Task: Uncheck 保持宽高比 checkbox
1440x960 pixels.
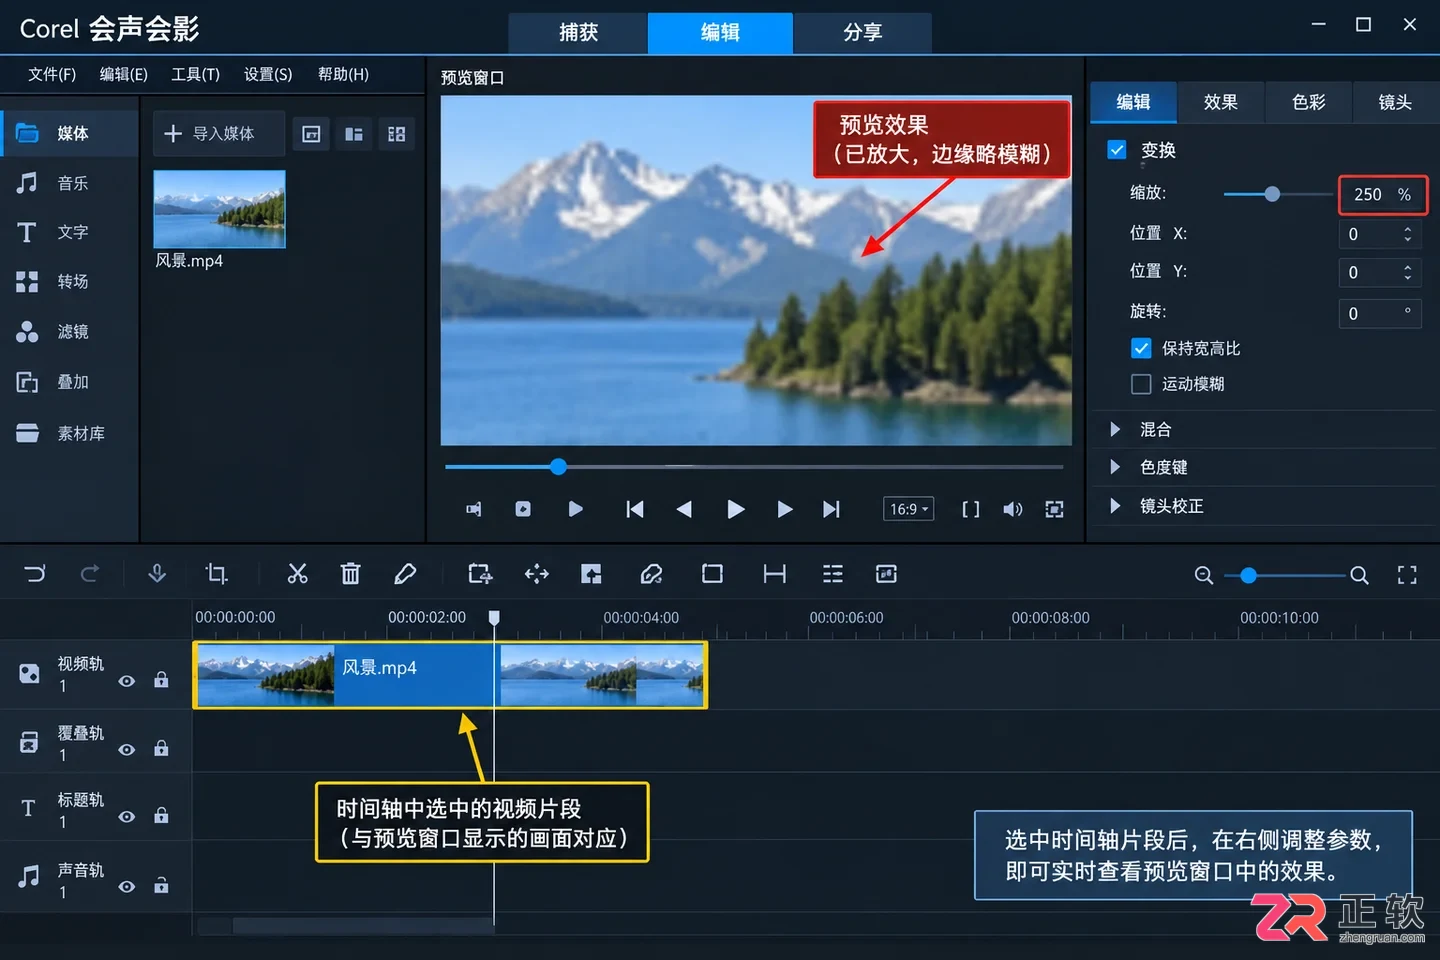Action: pyautogui.click(x=1141, y=348)
